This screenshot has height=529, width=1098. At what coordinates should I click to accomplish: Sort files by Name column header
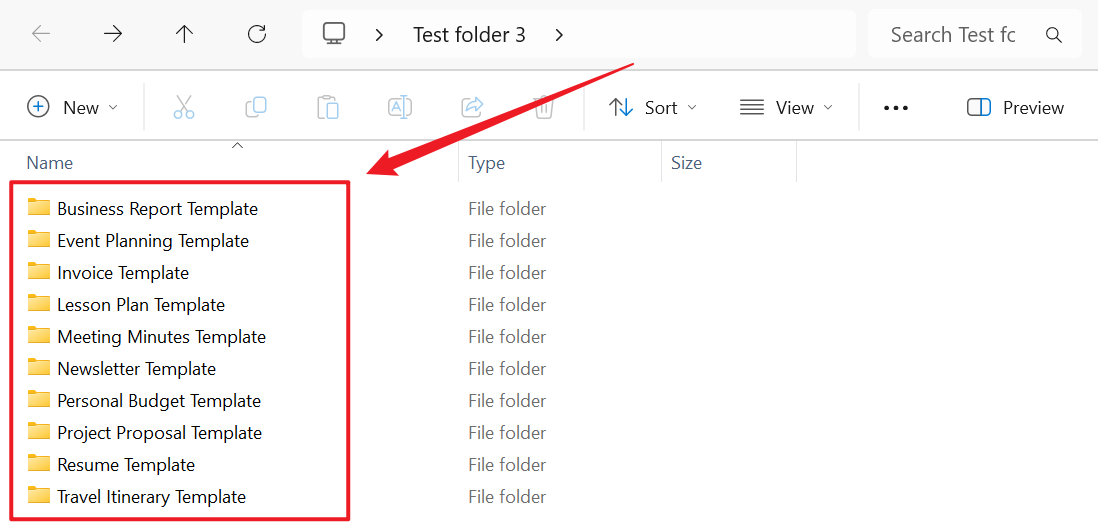pyautogui.click(x=50, y=163)
